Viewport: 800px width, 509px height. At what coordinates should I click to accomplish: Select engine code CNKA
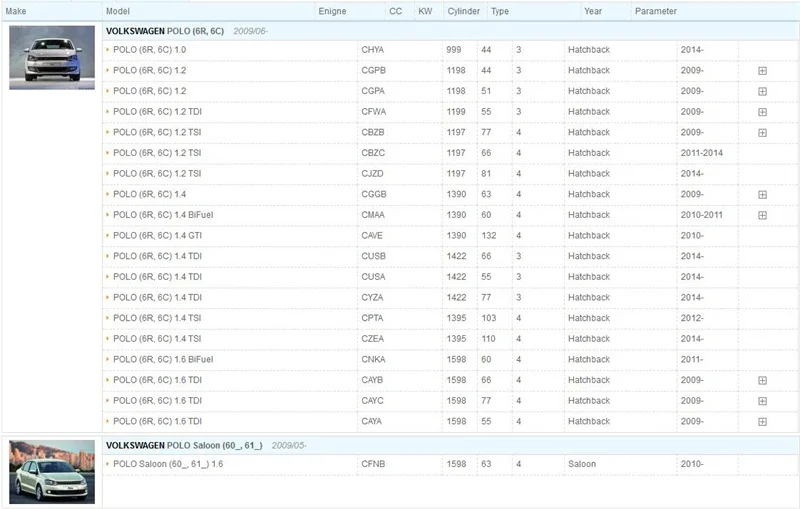pos(373,360)
